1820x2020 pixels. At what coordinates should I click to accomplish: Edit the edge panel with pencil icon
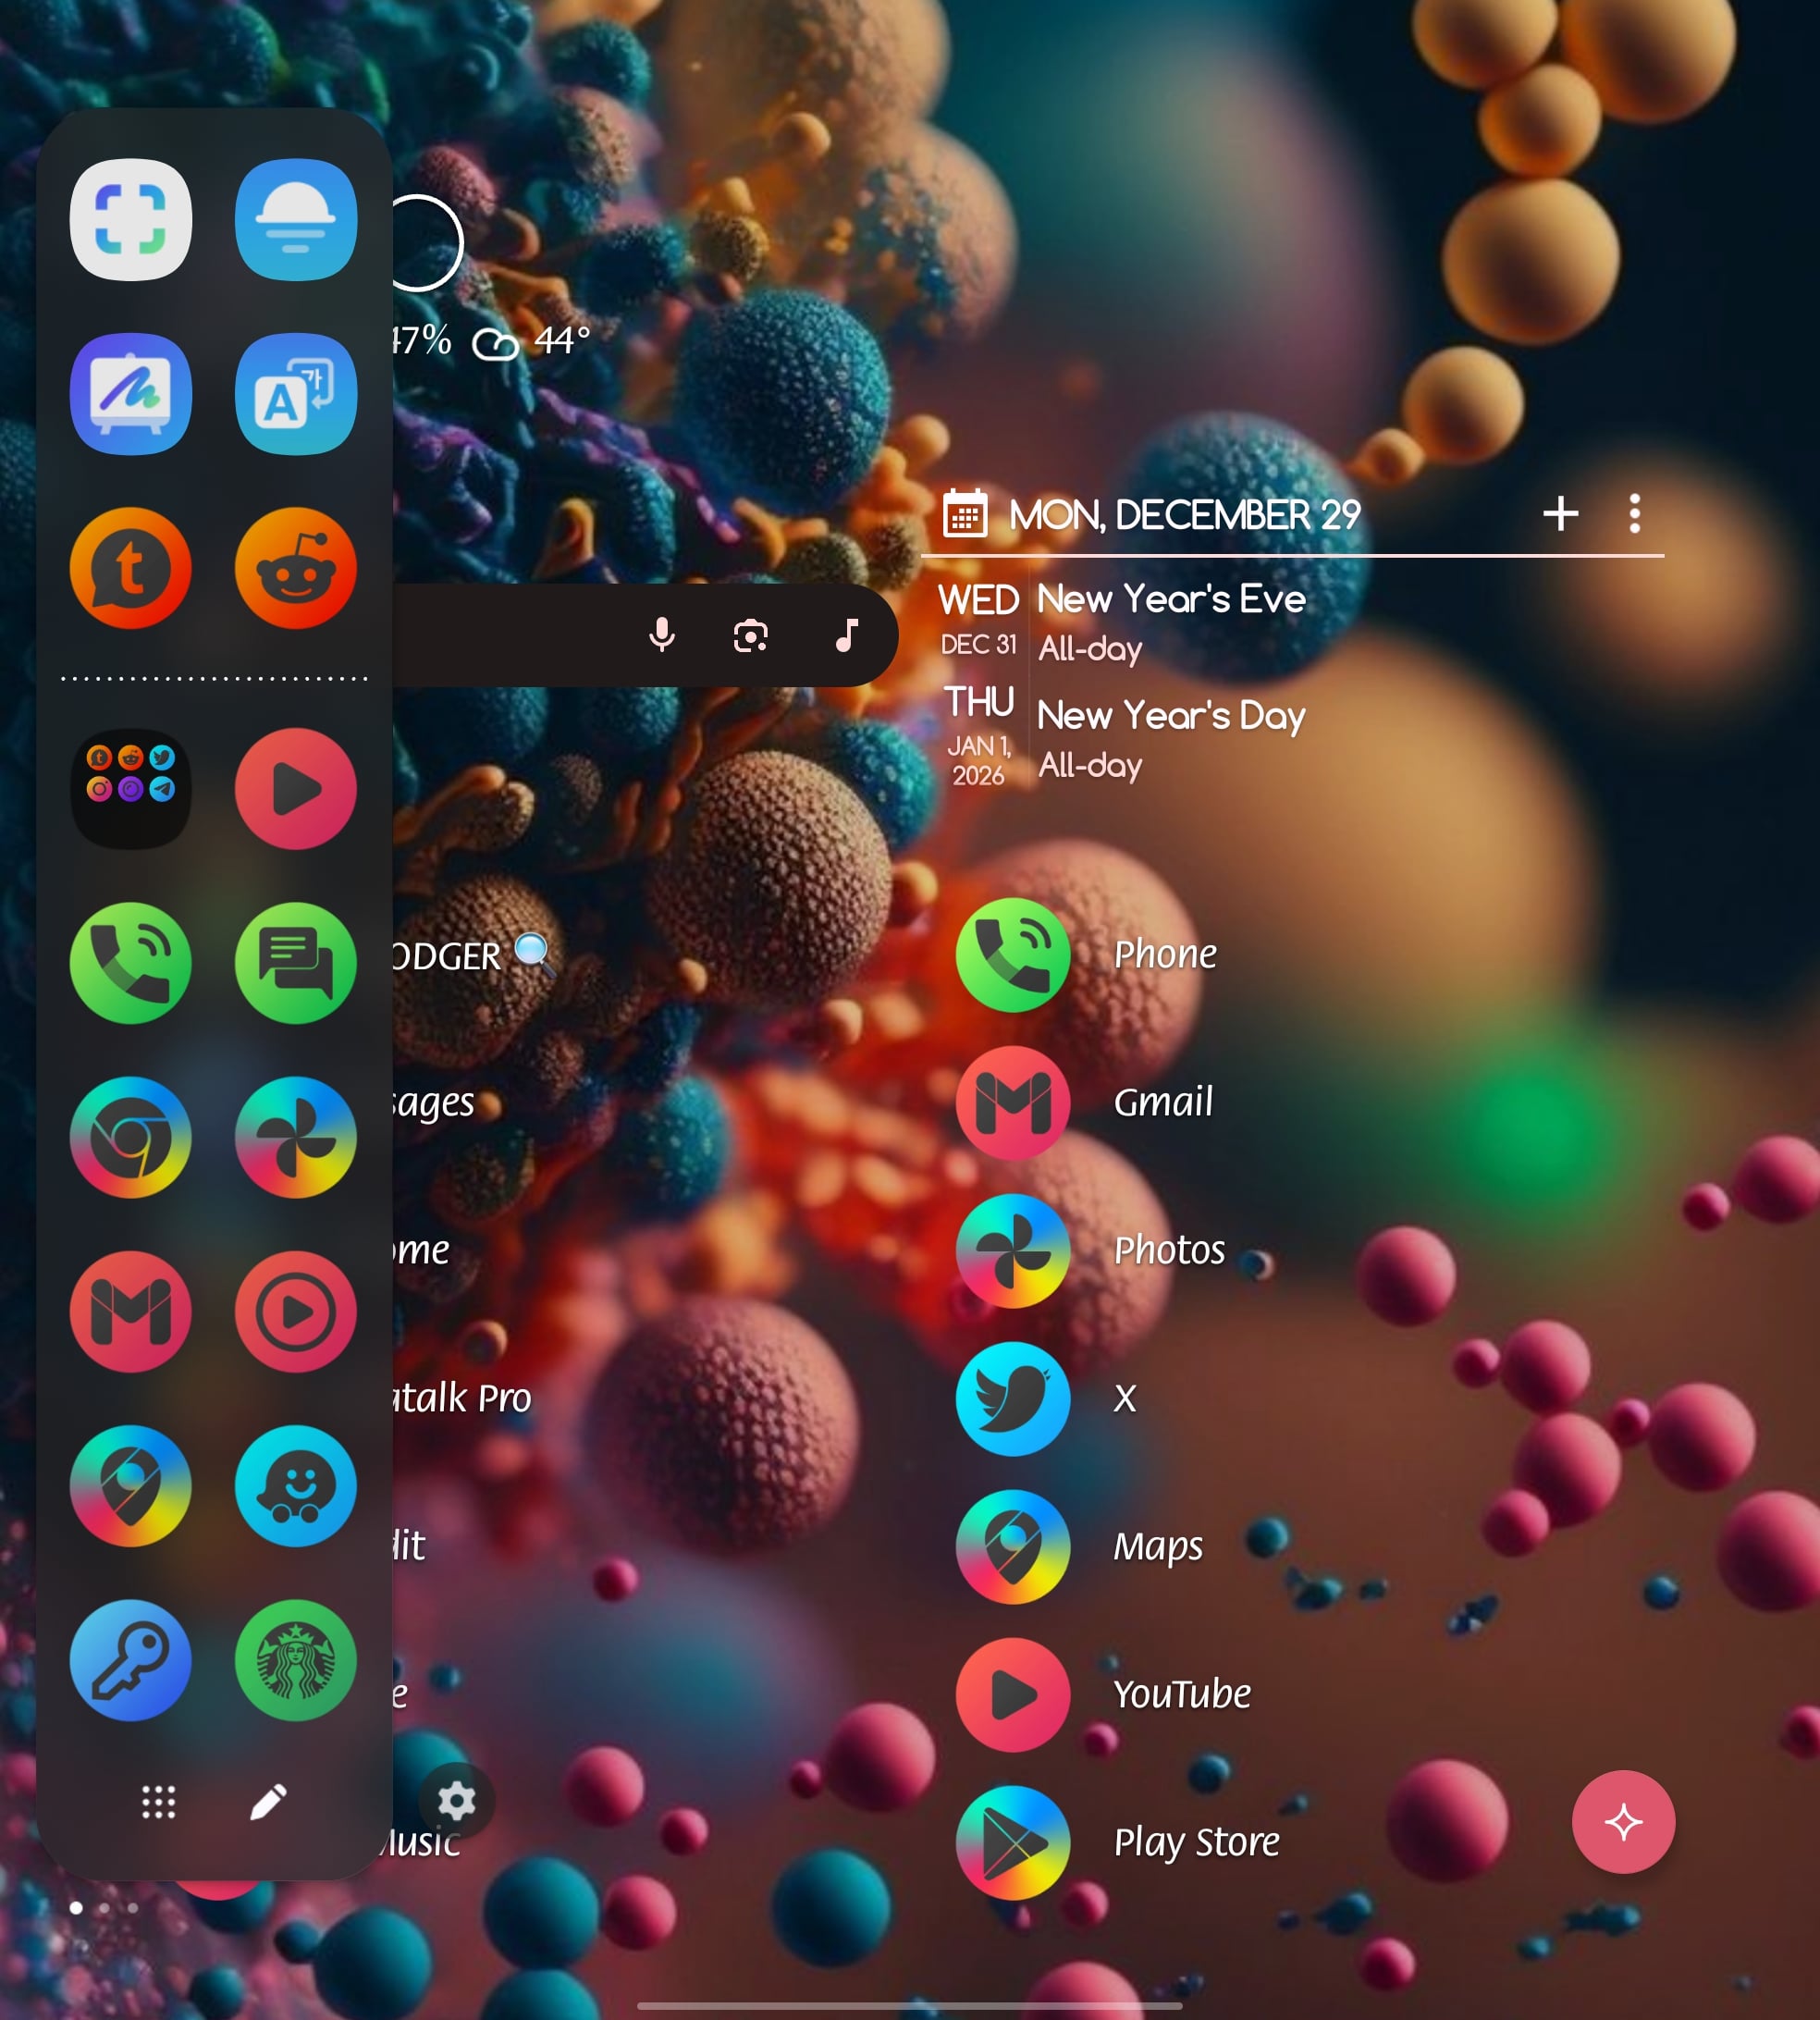[267, 1802]
